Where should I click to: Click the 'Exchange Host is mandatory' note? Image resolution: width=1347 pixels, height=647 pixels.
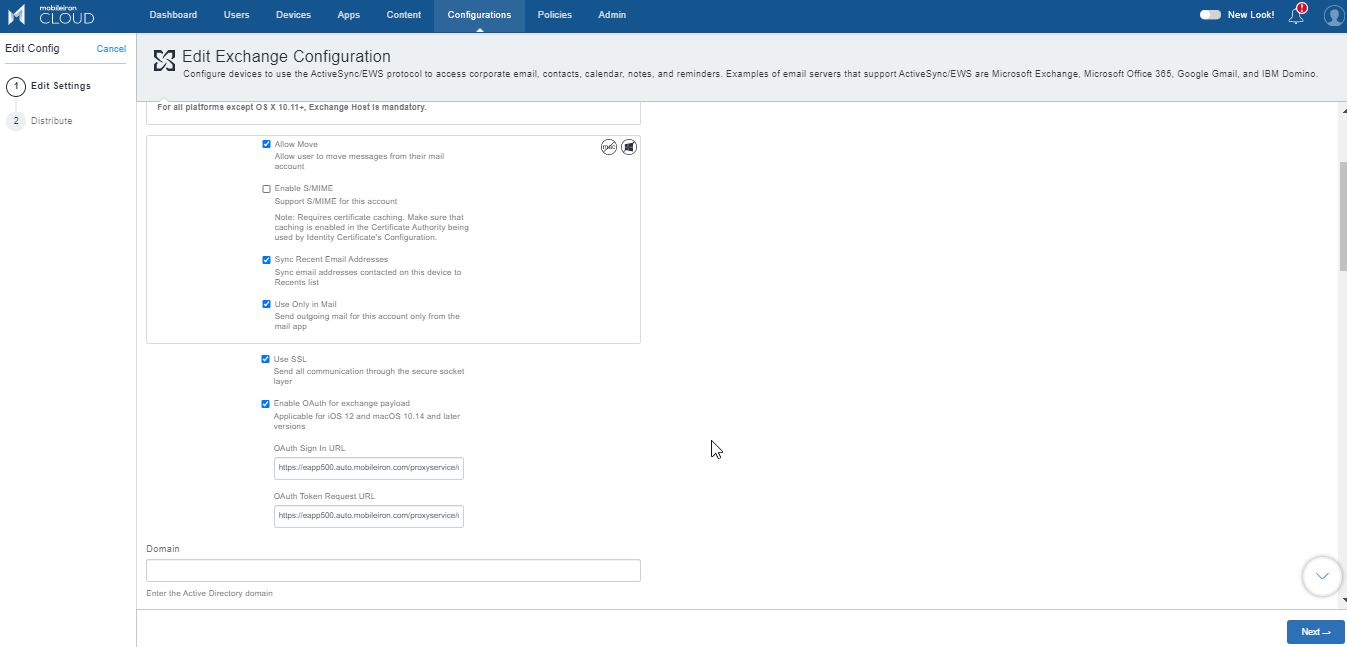click(x=292, y=107)
